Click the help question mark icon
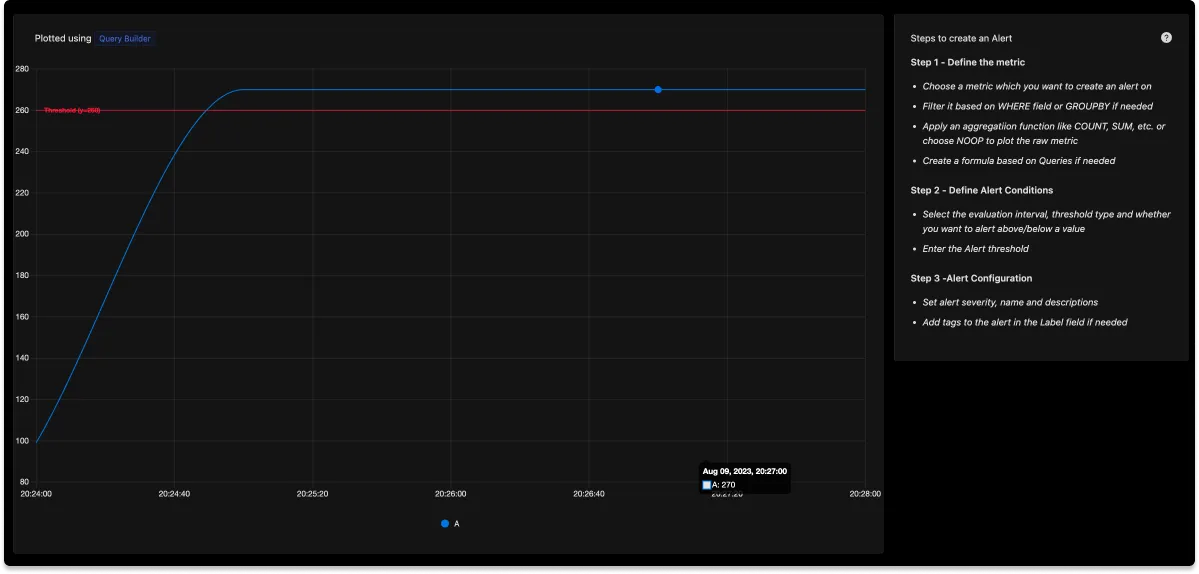 pyautogui.click(x=1166, y=37)
